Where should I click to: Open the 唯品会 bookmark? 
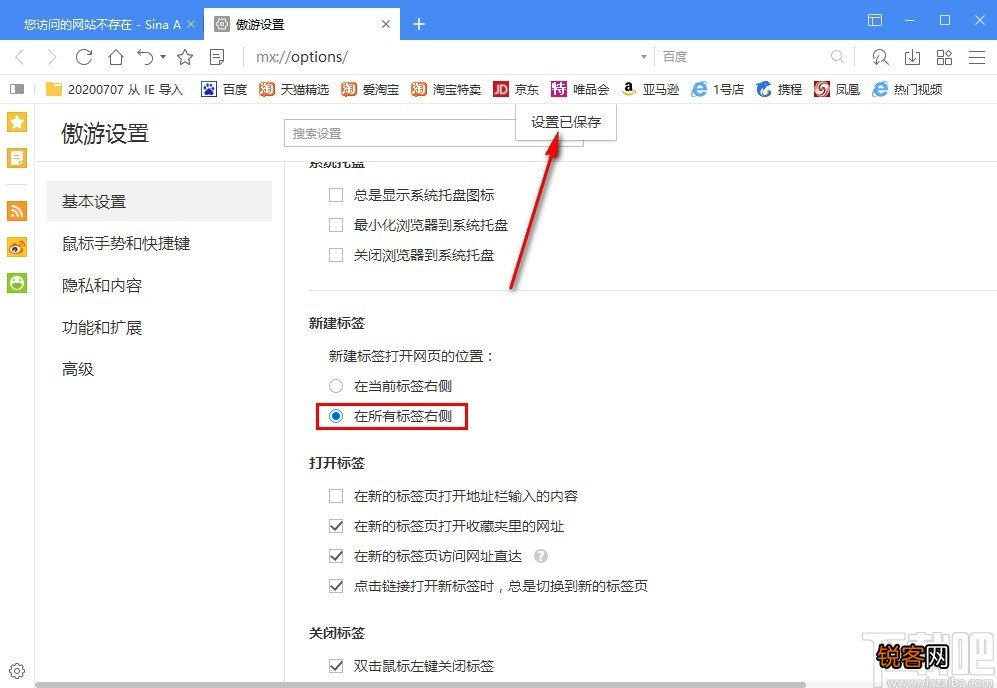580,89
